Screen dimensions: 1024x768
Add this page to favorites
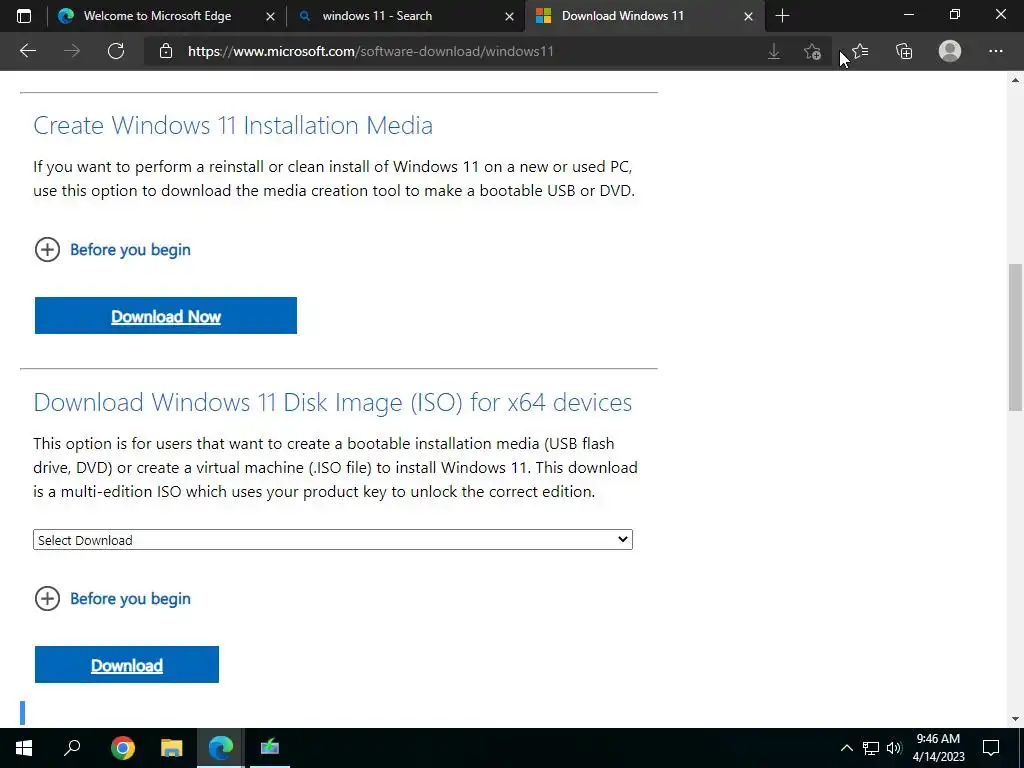pos(812,51)
